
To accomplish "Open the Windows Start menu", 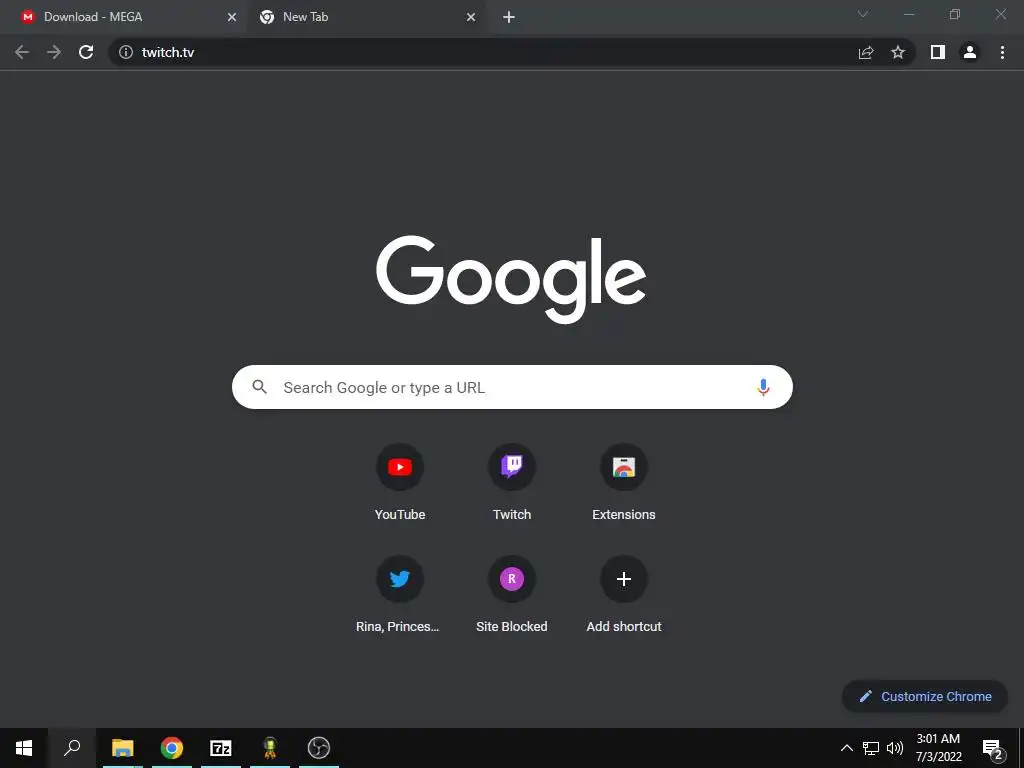I will pos(24,748).
